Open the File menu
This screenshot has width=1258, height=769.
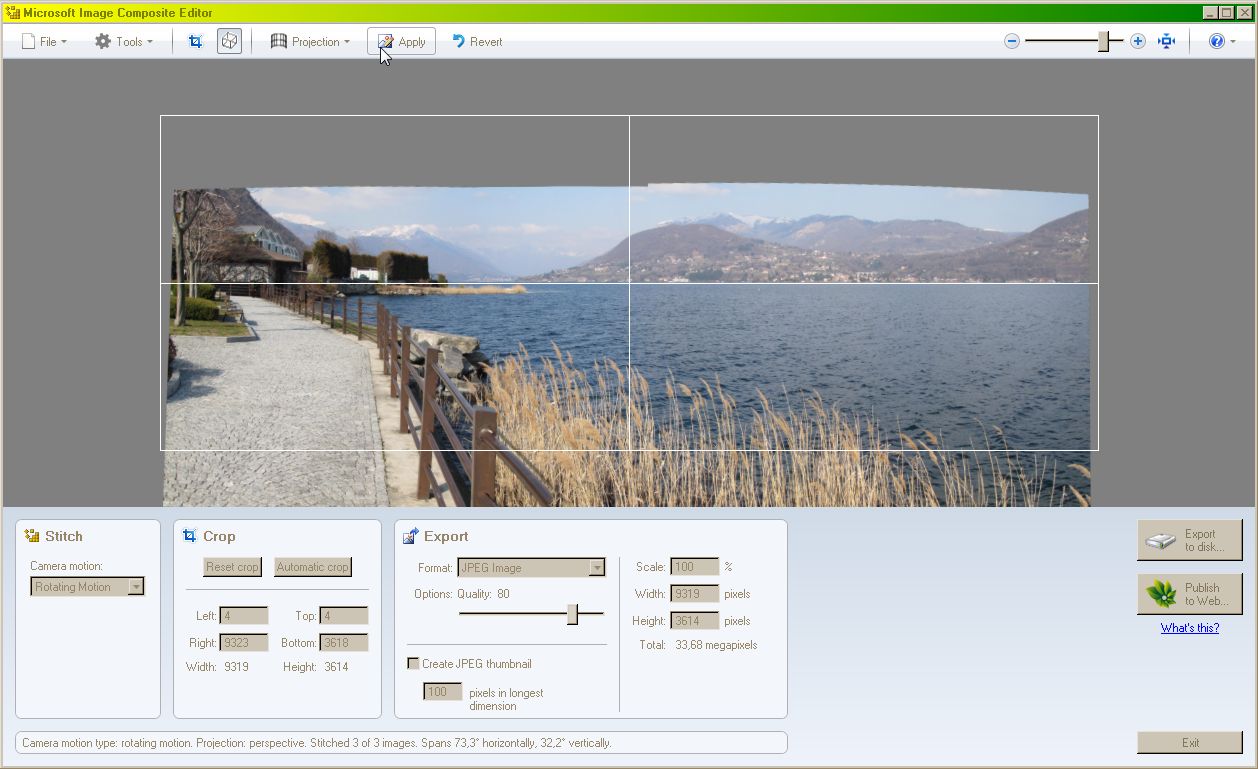(45, 42)
